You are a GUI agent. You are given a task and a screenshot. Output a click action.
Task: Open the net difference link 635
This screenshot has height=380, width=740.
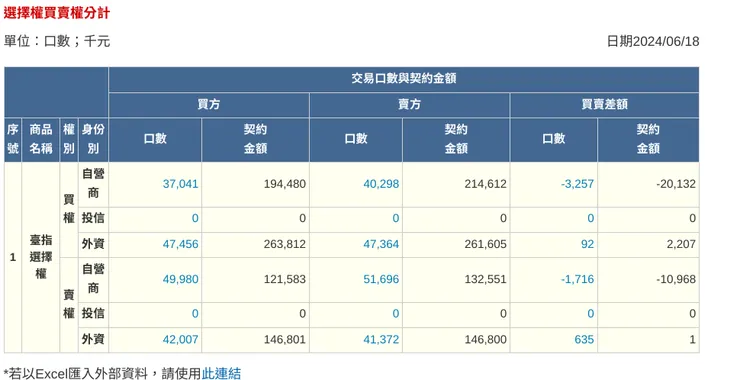coord(584,339)
